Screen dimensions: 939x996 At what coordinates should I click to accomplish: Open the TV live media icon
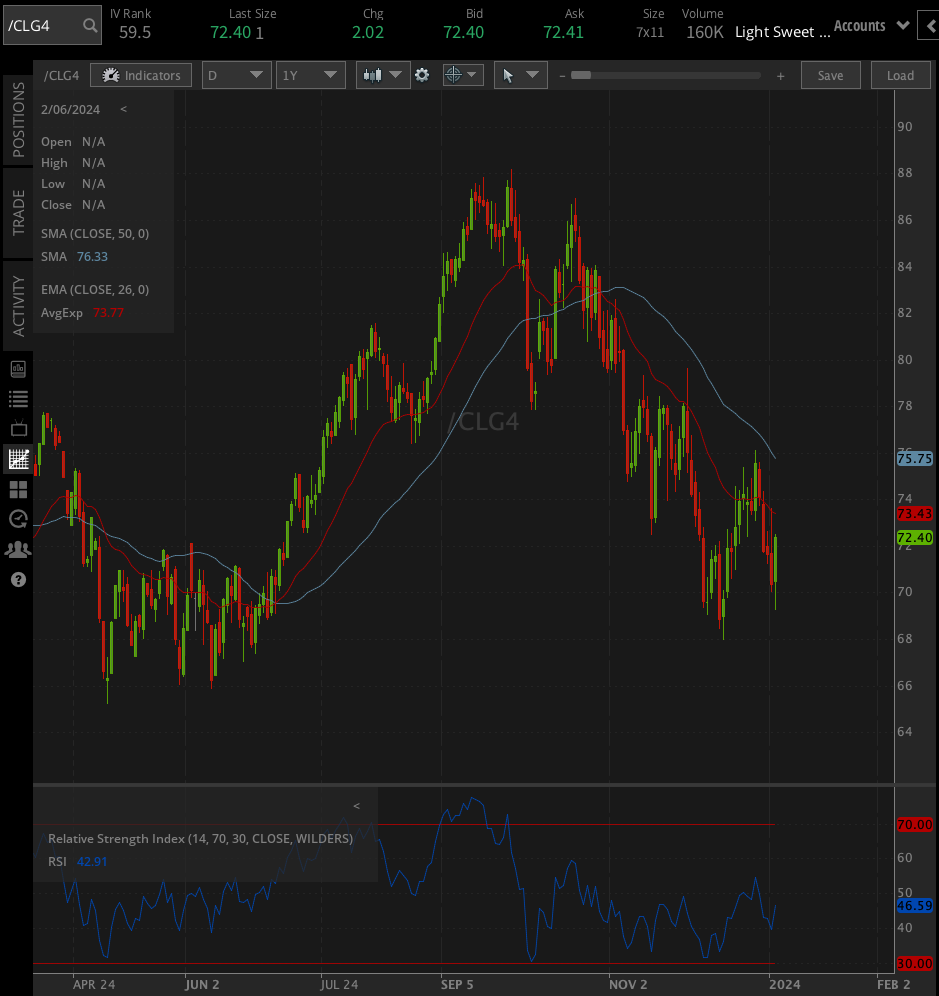click(x=17, y=428)
